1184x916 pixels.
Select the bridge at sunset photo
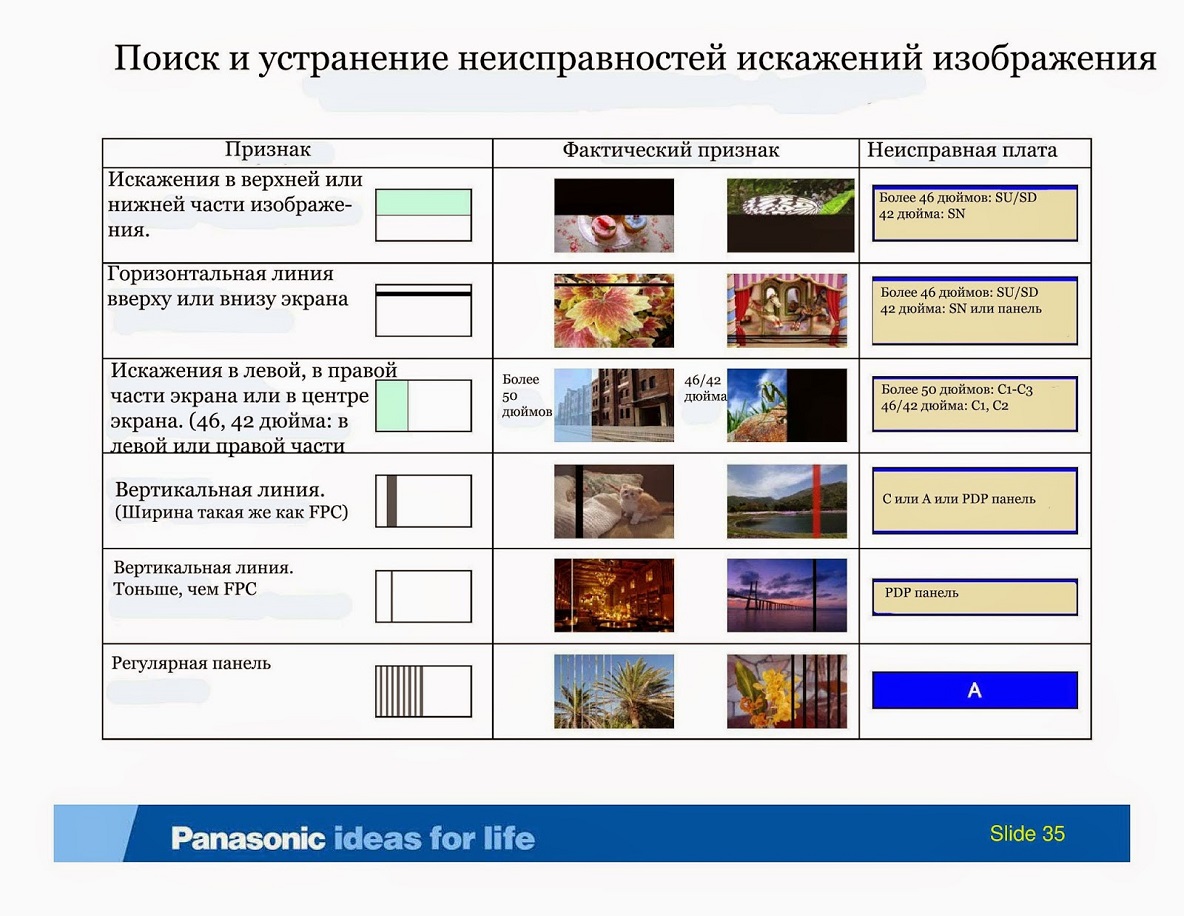[787, 596]
